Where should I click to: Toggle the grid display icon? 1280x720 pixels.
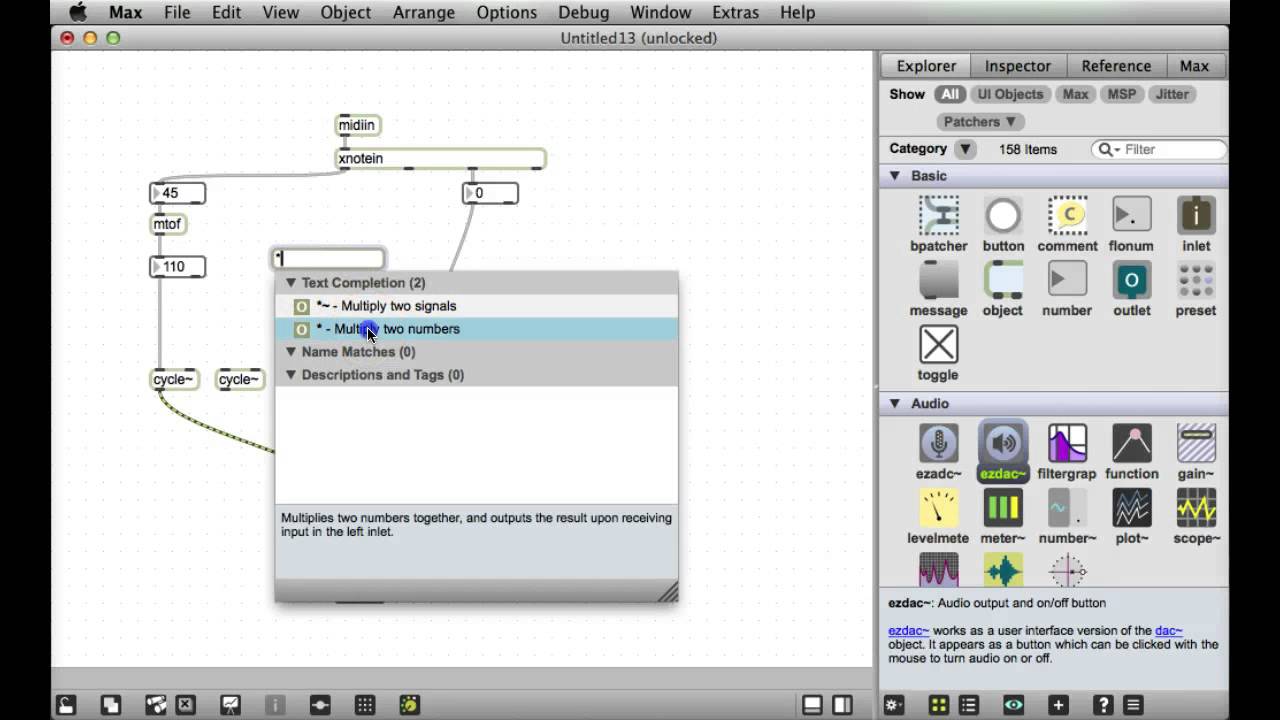point(365,705)
